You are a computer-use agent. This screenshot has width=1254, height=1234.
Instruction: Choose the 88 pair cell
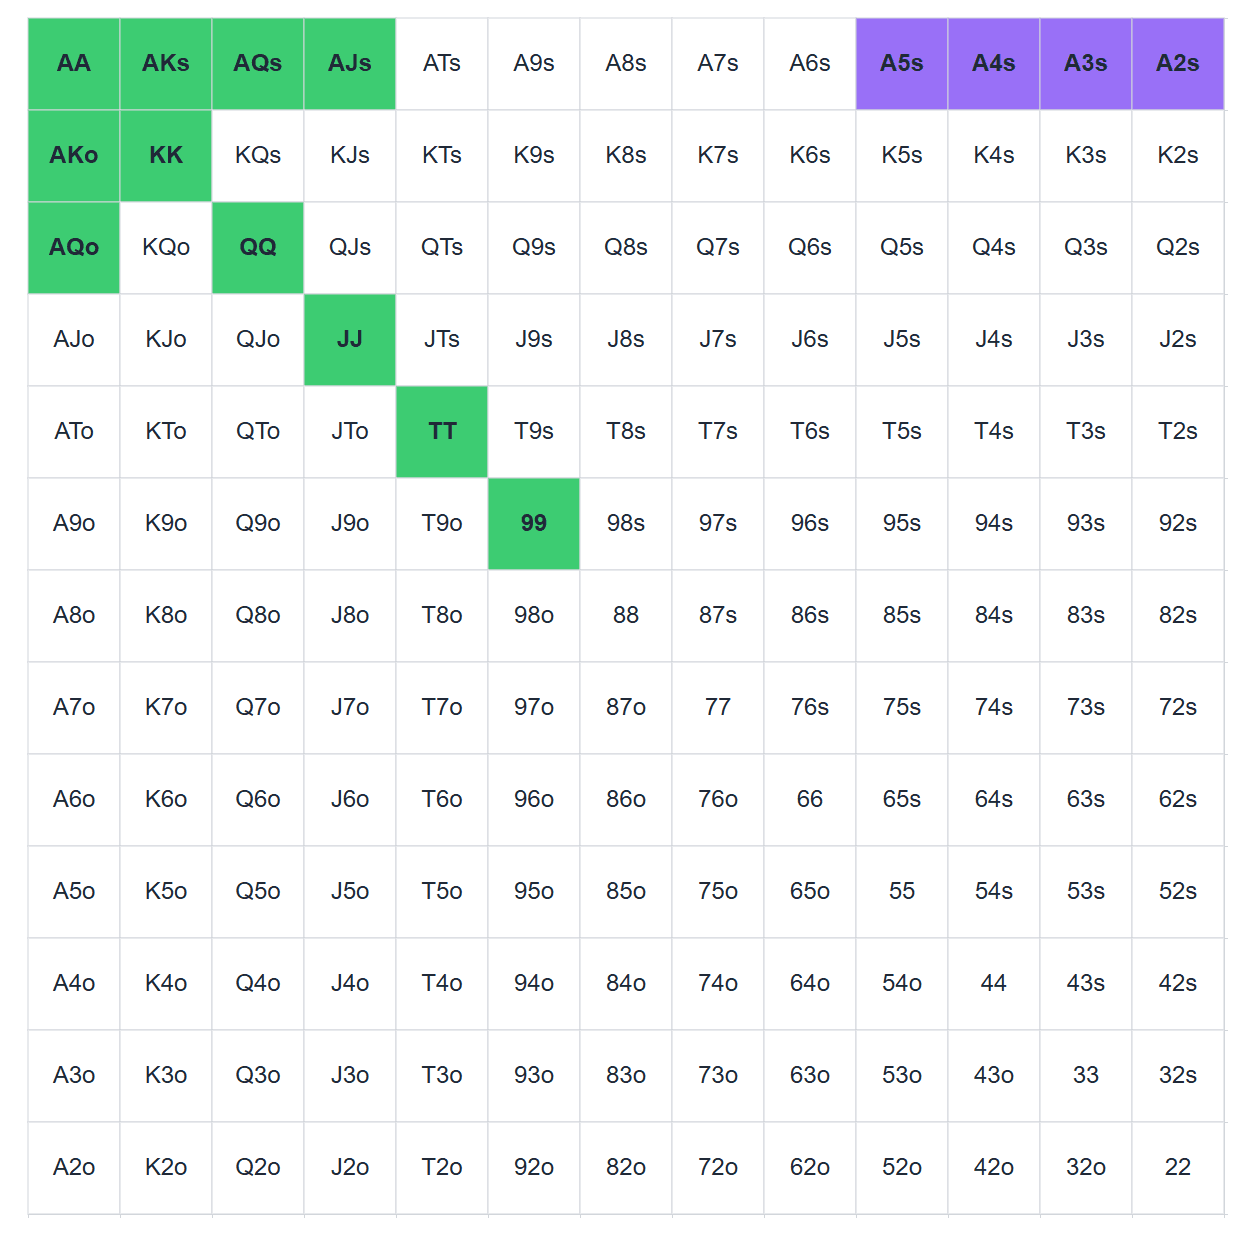tap(626, 615)
